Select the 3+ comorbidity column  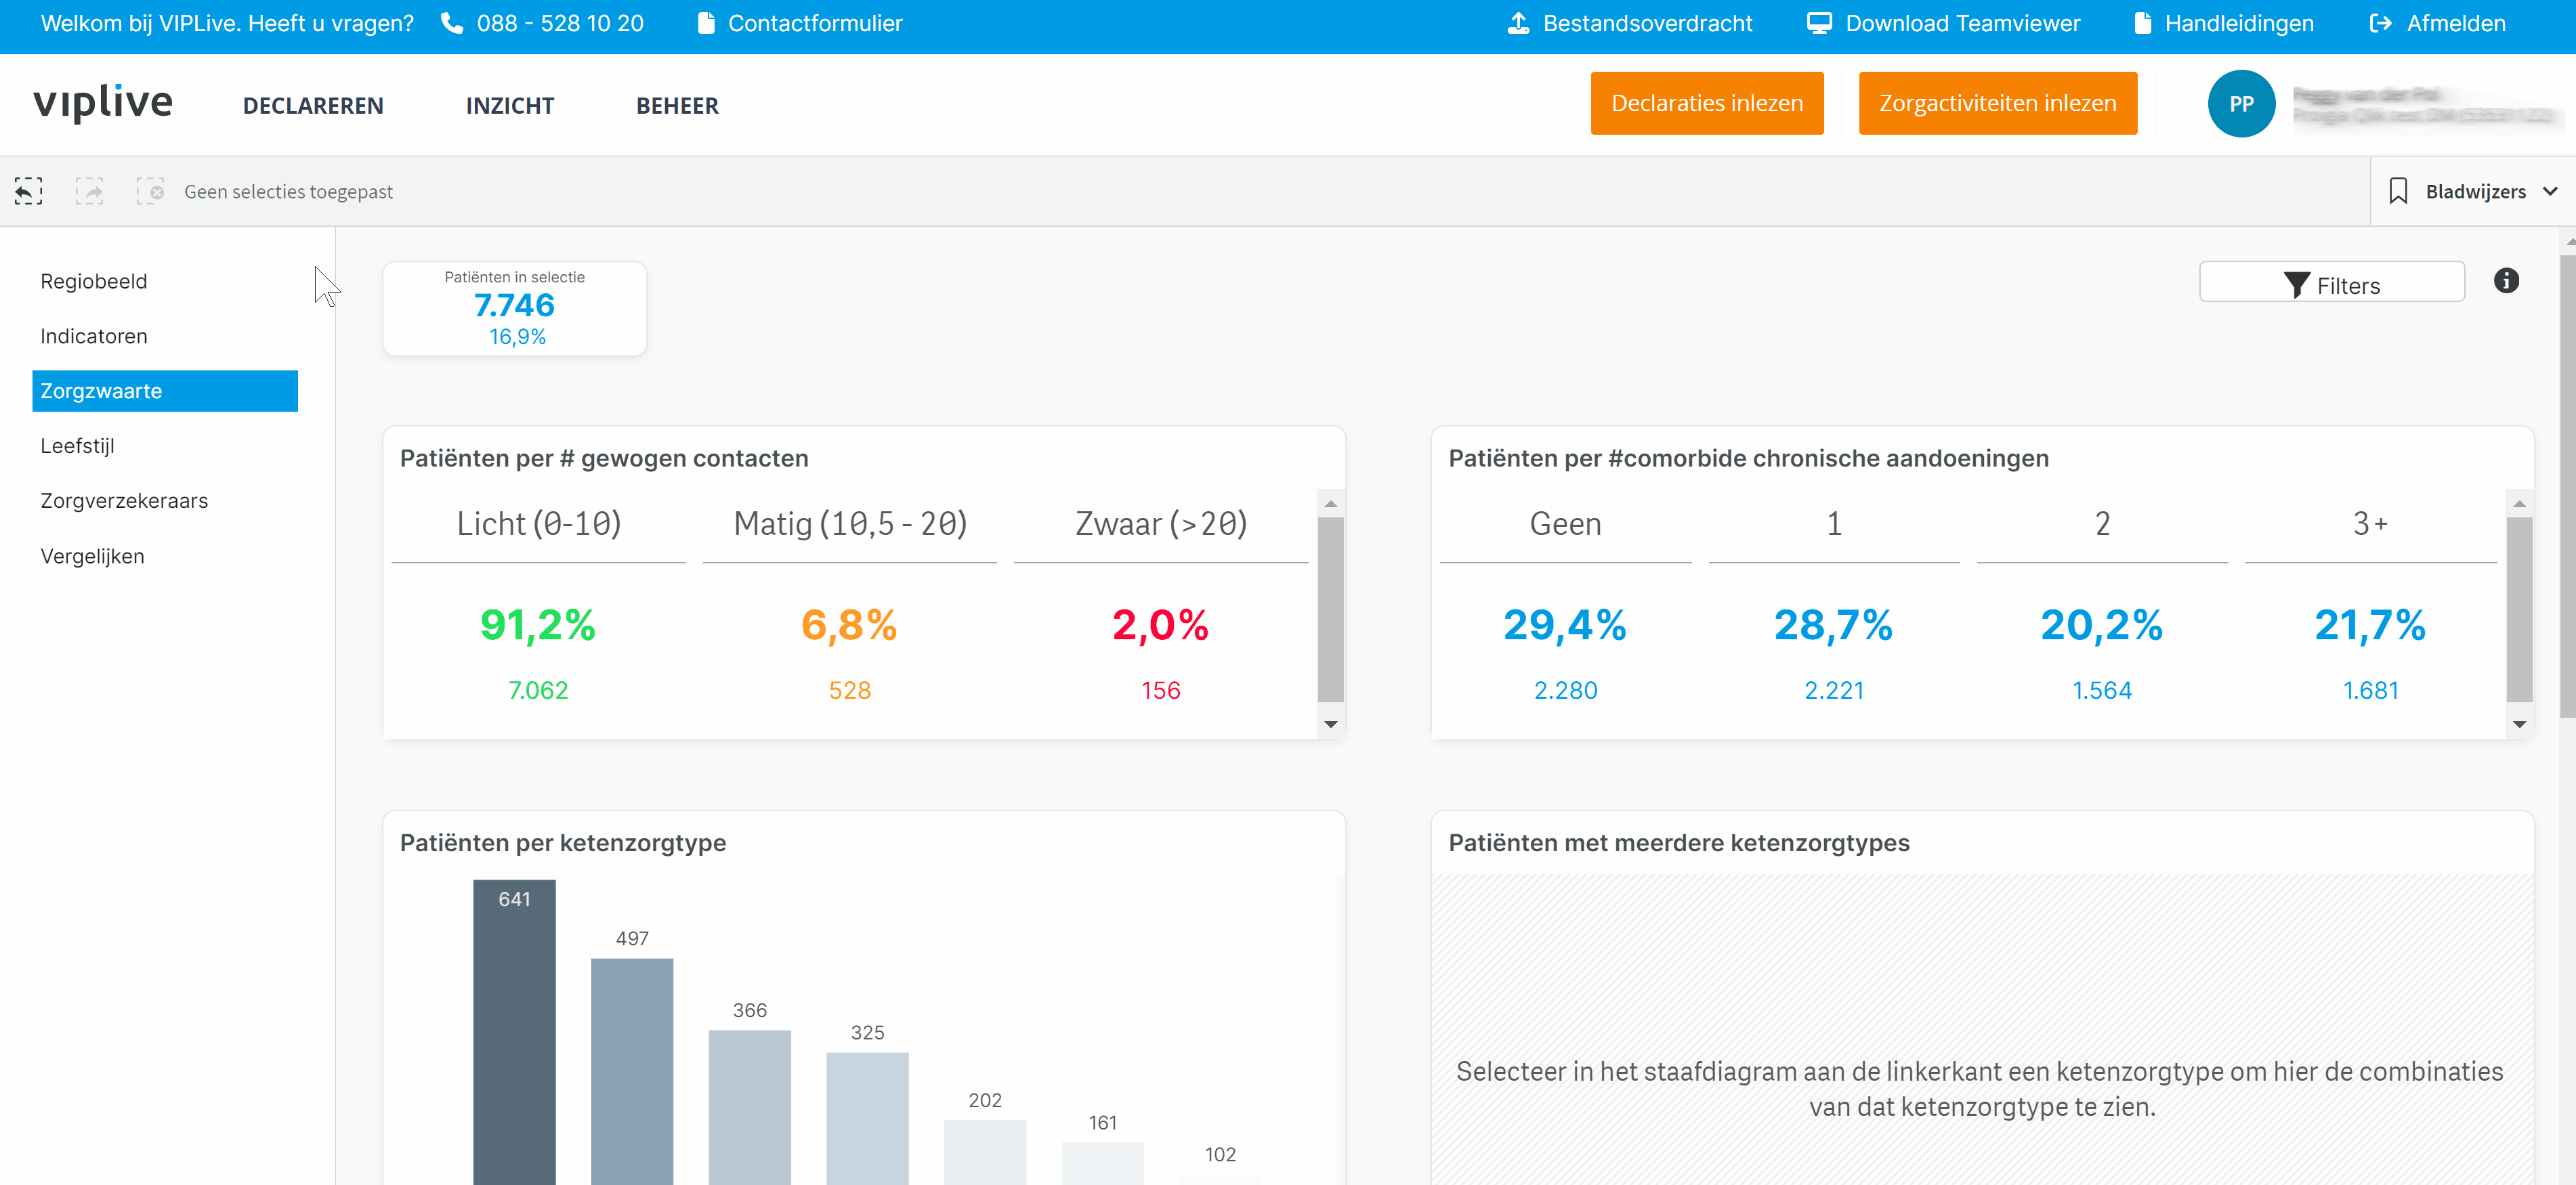pyautogui.click(x=2370, y=524)
